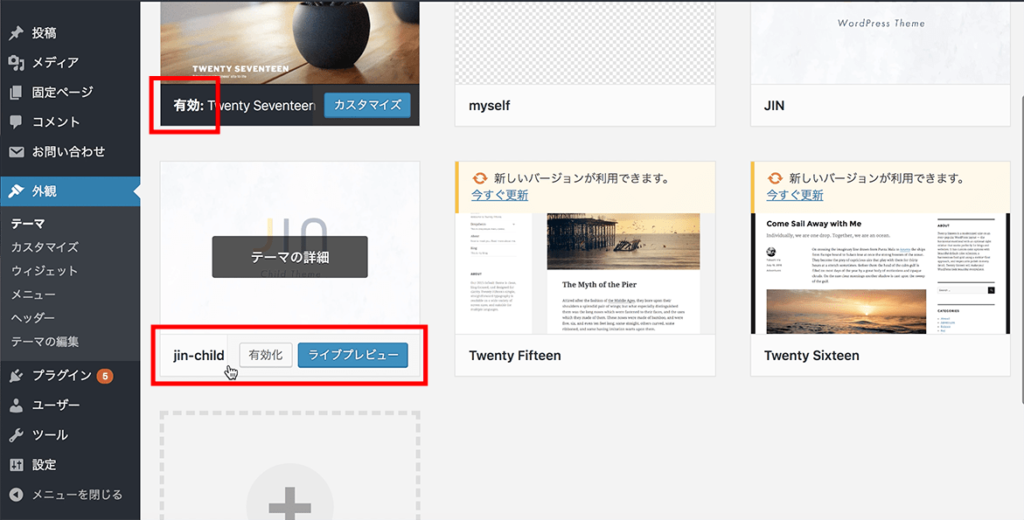Click the Twenty Fifteen theme name
1024x520 pixels.
515,356
